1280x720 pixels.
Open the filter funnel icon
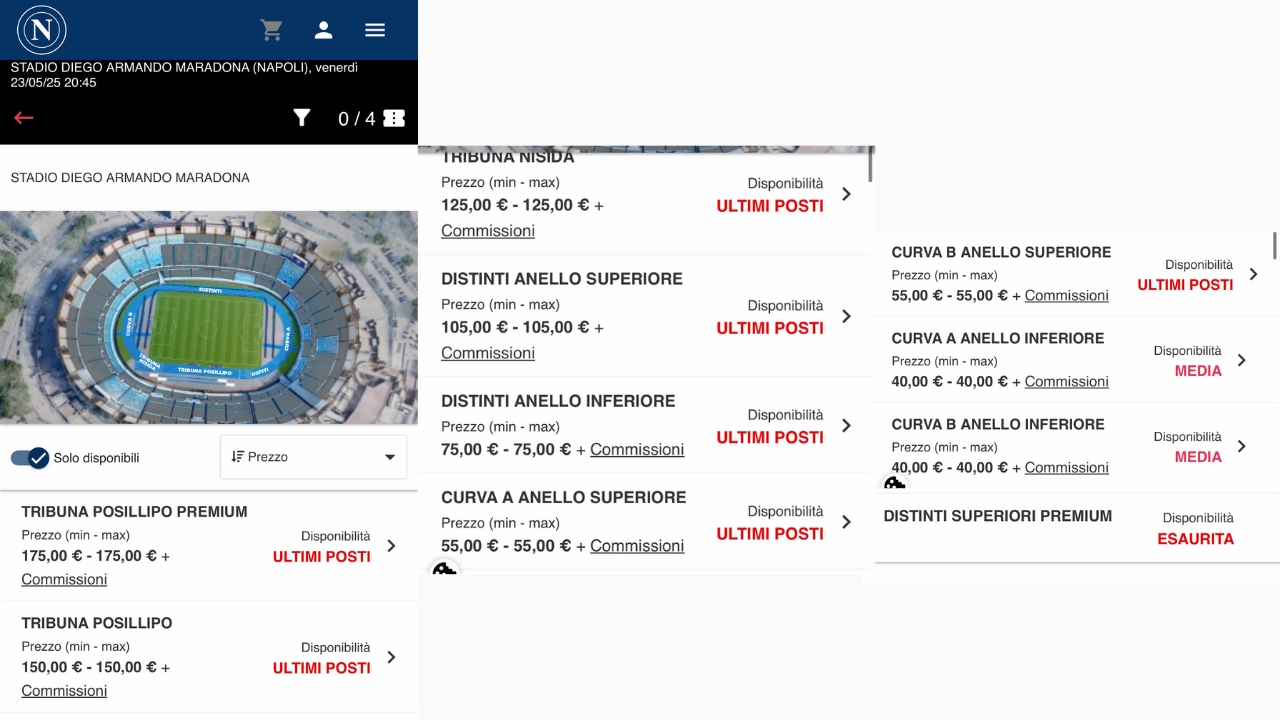pos(302,118)
